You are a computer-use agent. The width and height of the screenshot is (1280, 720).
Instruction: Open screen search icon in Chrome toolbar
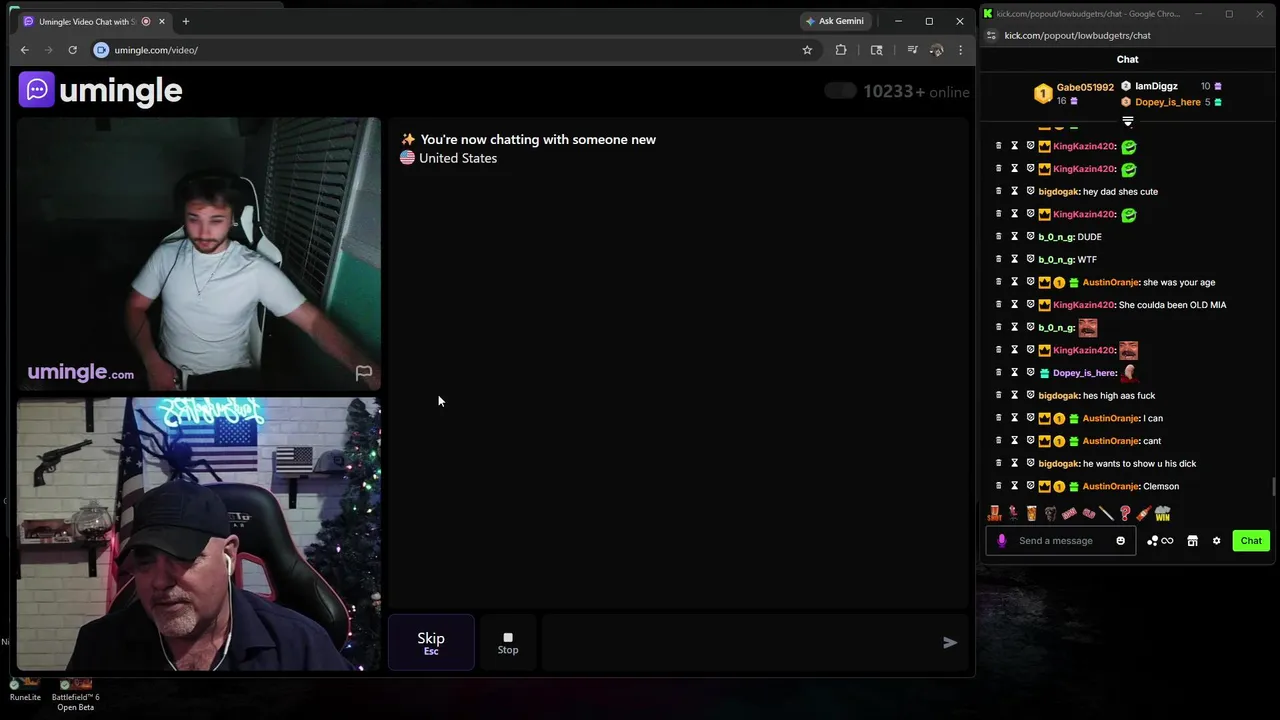(877, 50)
